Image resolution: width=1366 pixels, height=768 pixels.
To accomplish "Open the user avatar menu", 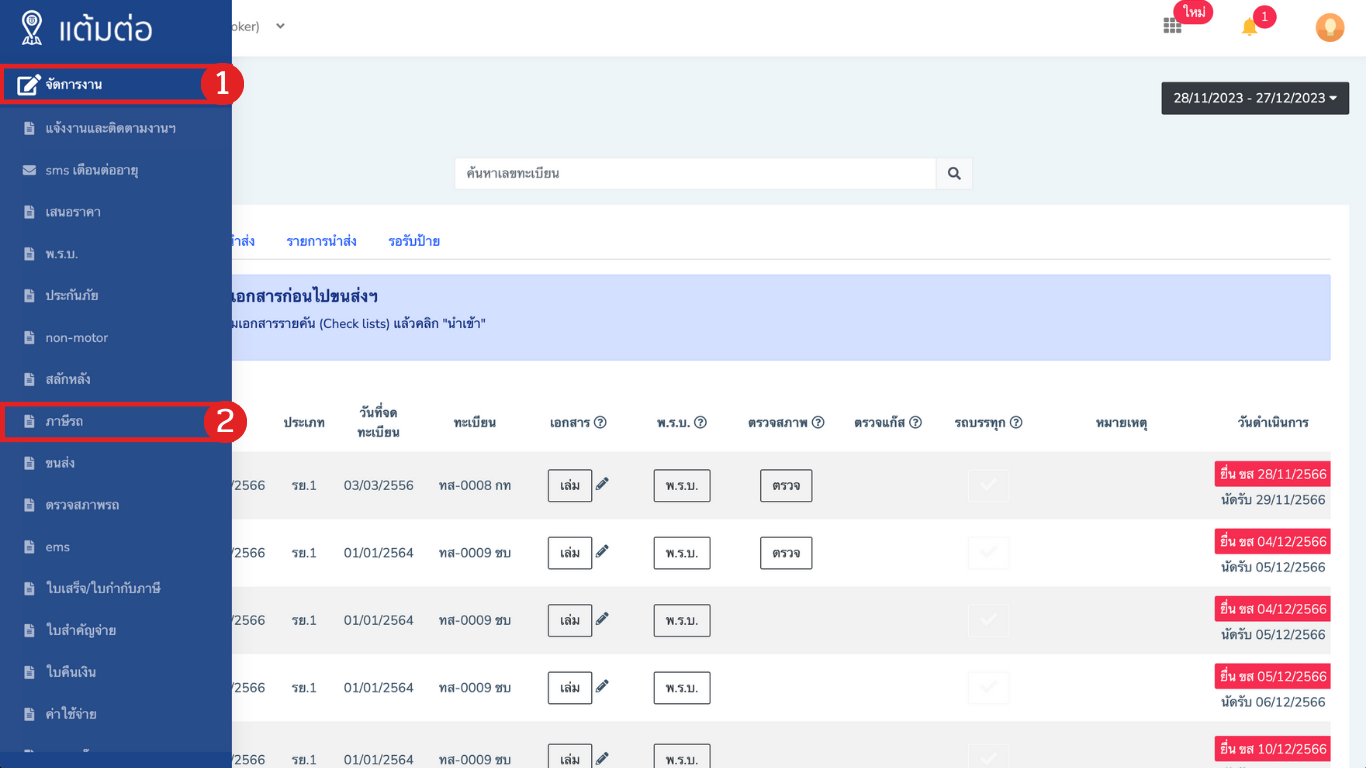I will [x=1329, y=27].
